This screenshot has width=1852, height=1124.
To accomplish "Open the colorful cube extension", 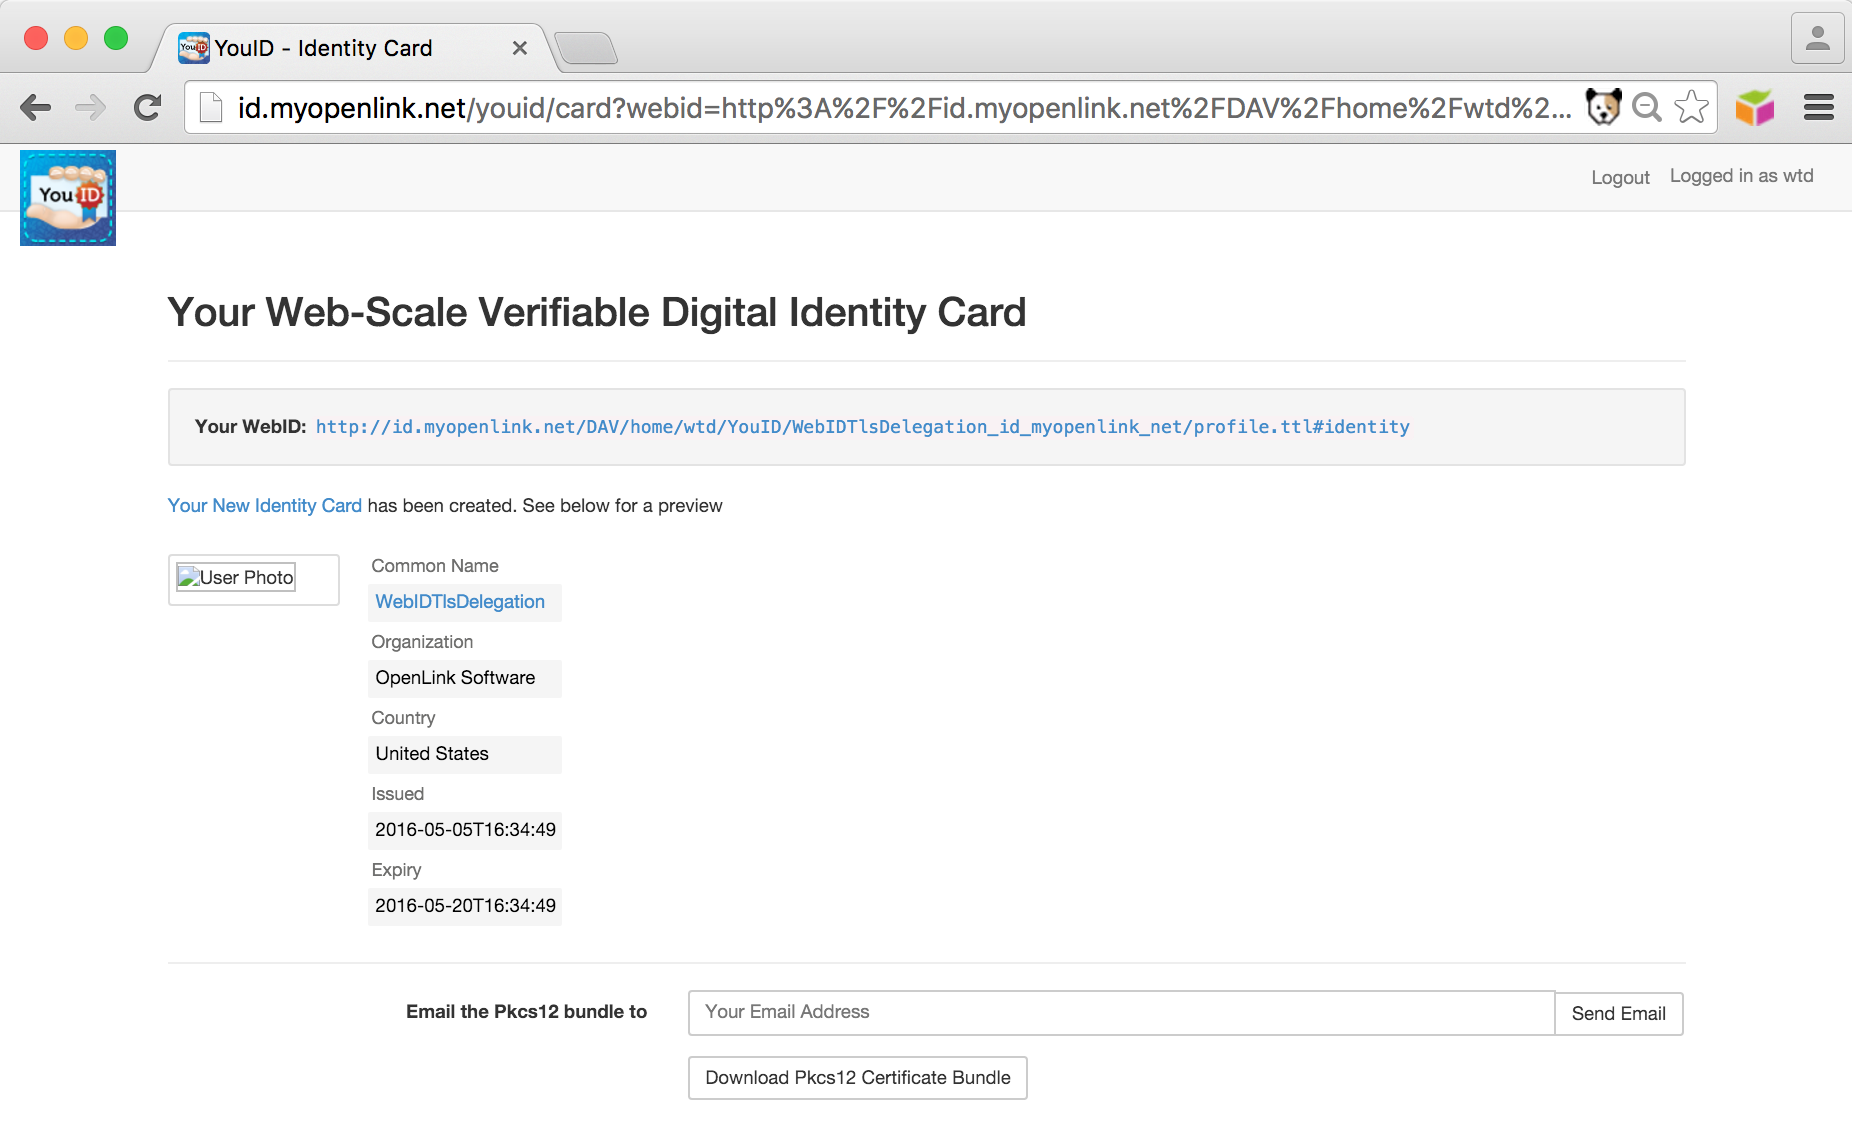I will click(1755, 107).
